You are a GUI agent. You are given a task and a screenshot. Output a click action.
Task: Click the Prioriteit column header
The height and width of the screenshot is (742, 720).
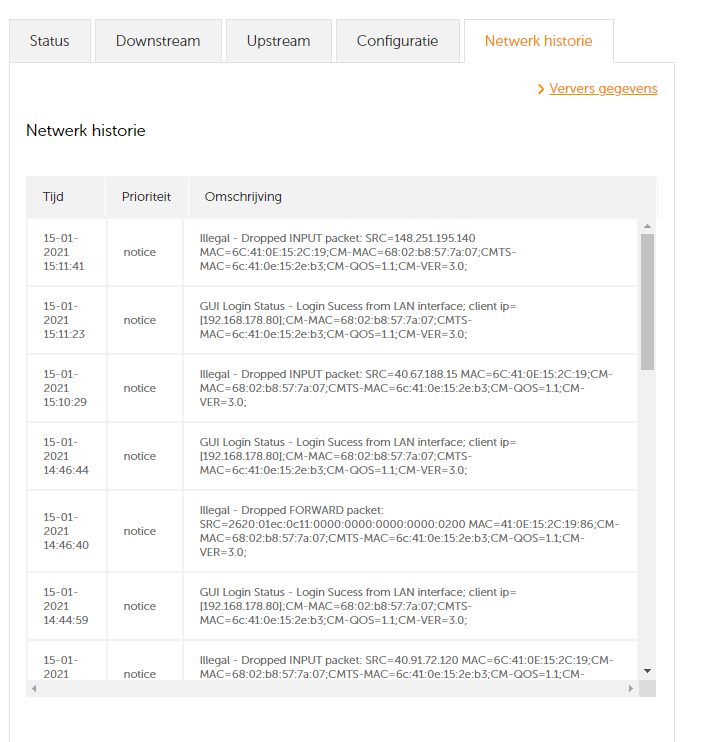146,197
